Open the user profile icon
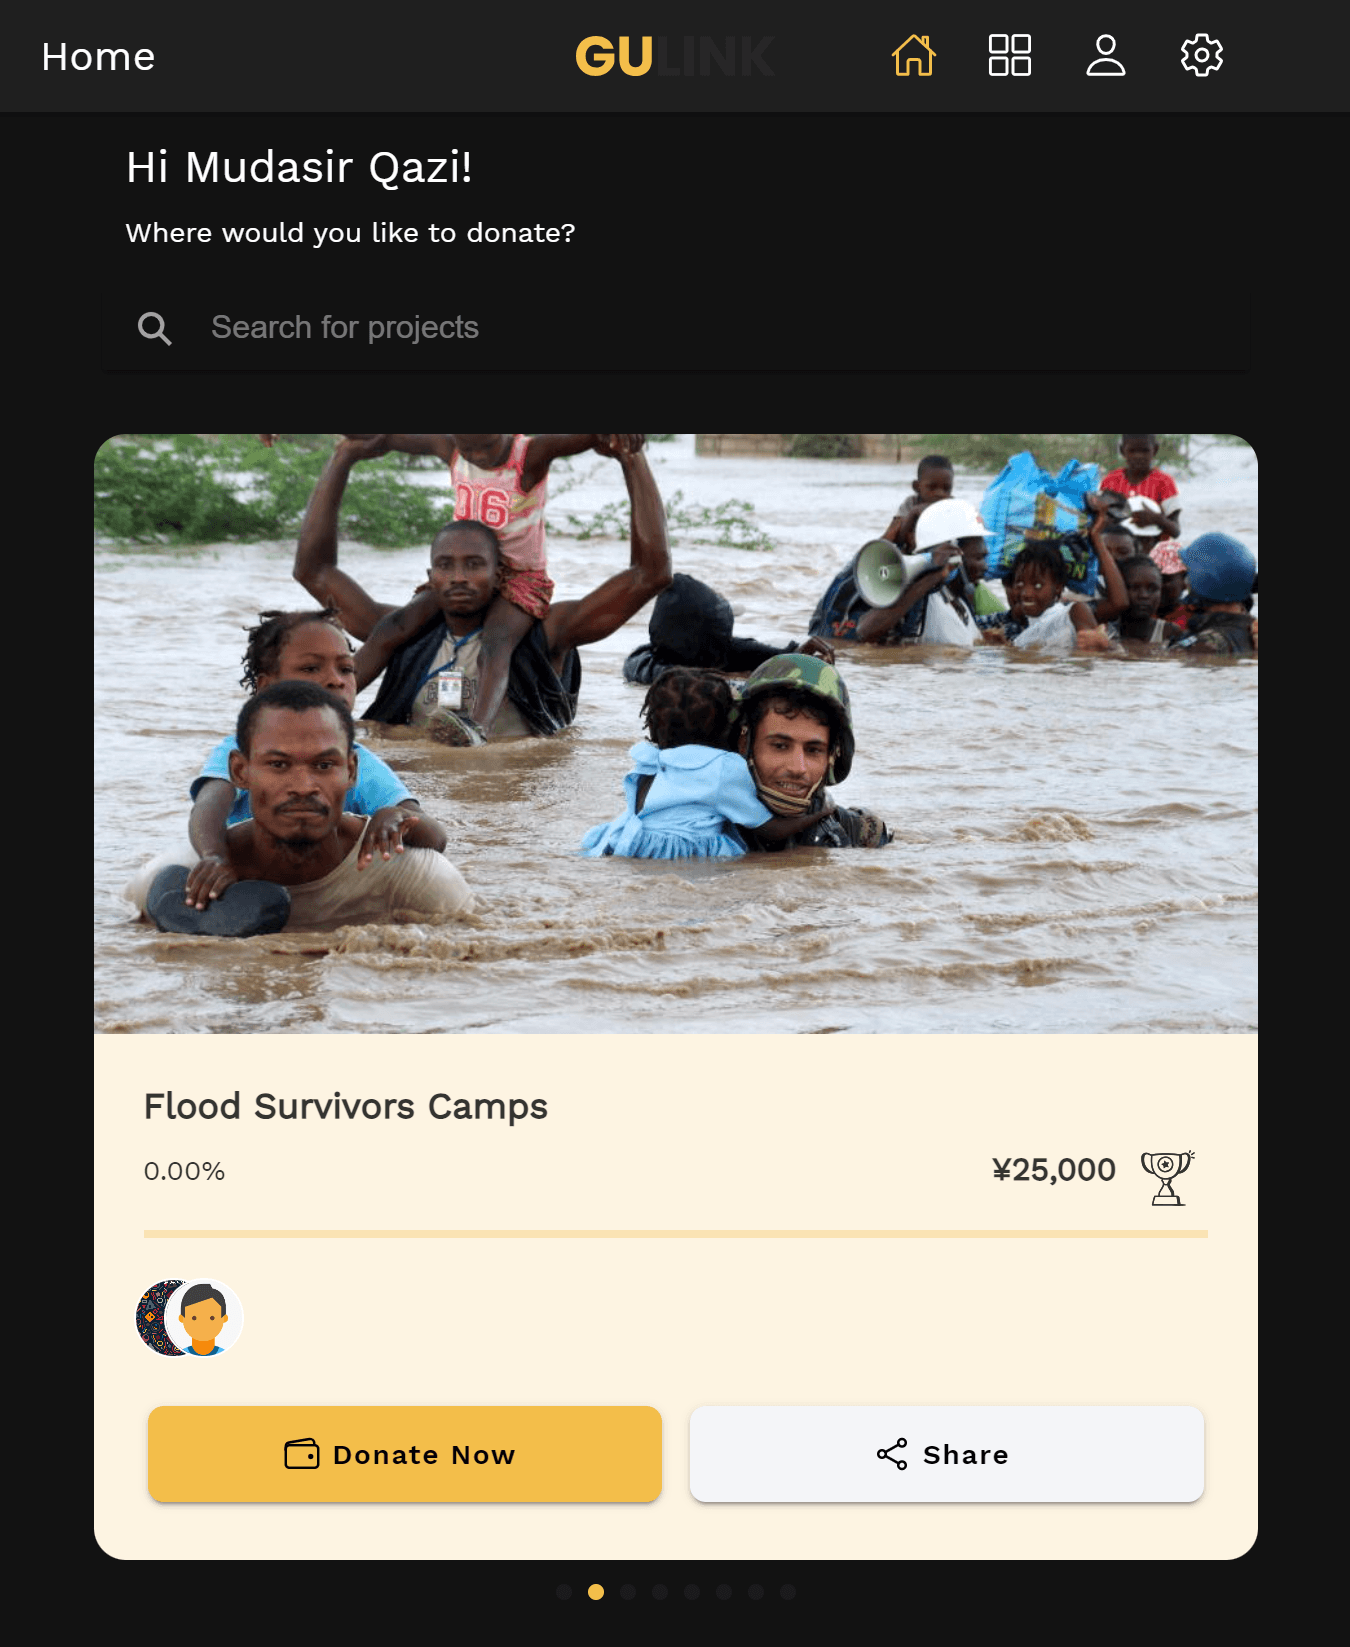The height and width of the screenshot is (1647, 1350). (1105, 56)
